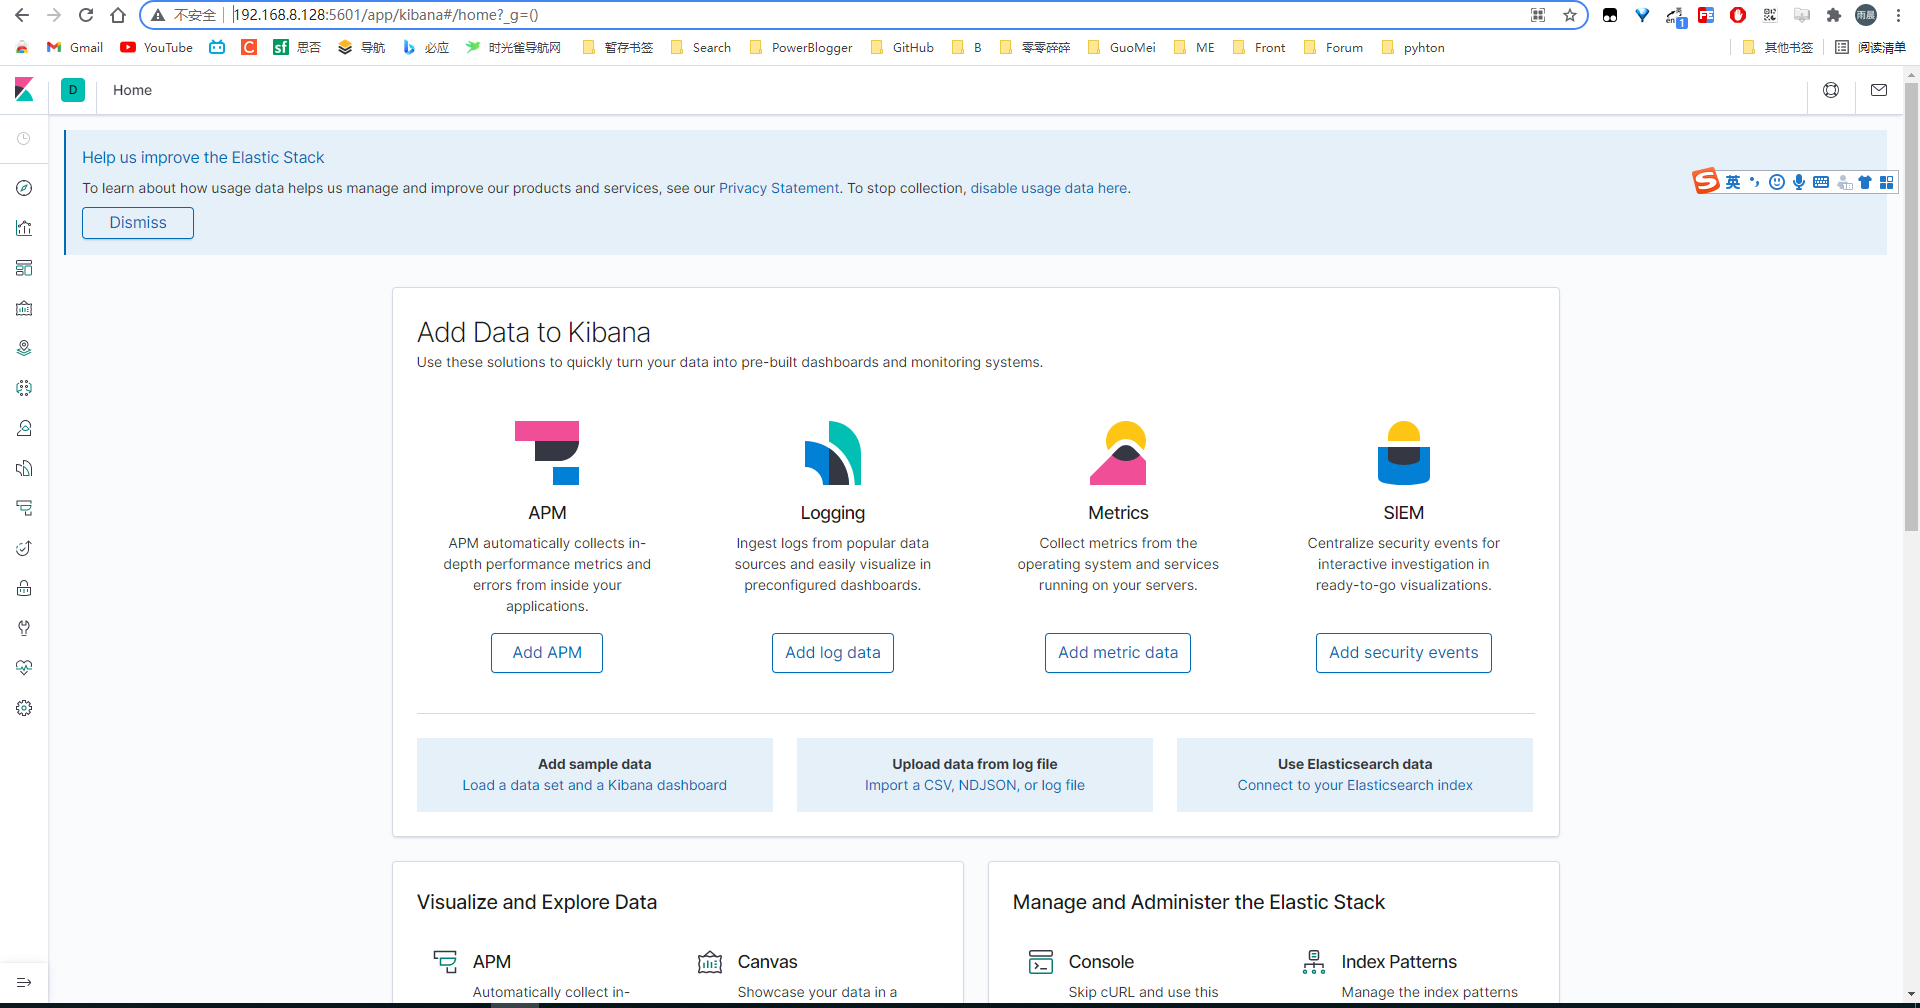1920x1008 pixels.
Task: Open APM icon in sidebar
Action: [x=24, y=508]
